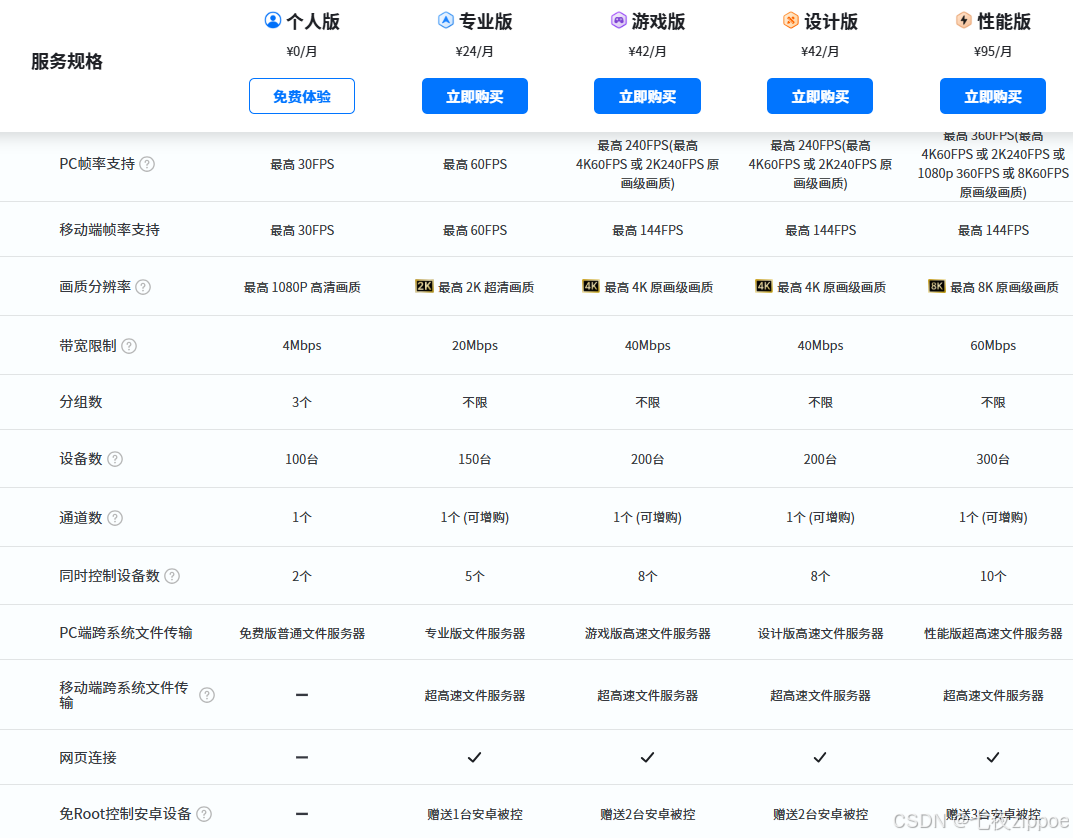Click the 8K badge in 性能版 column

[x=937, y=286]
